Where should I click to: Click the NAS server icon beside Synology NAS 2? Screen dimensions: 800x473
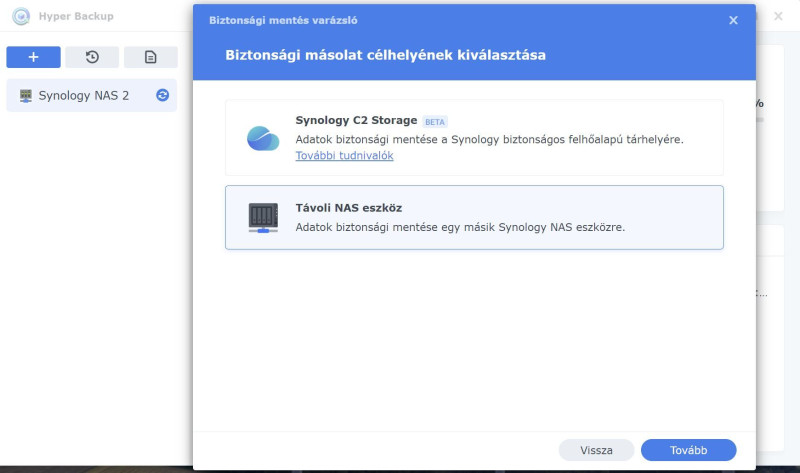26,95
